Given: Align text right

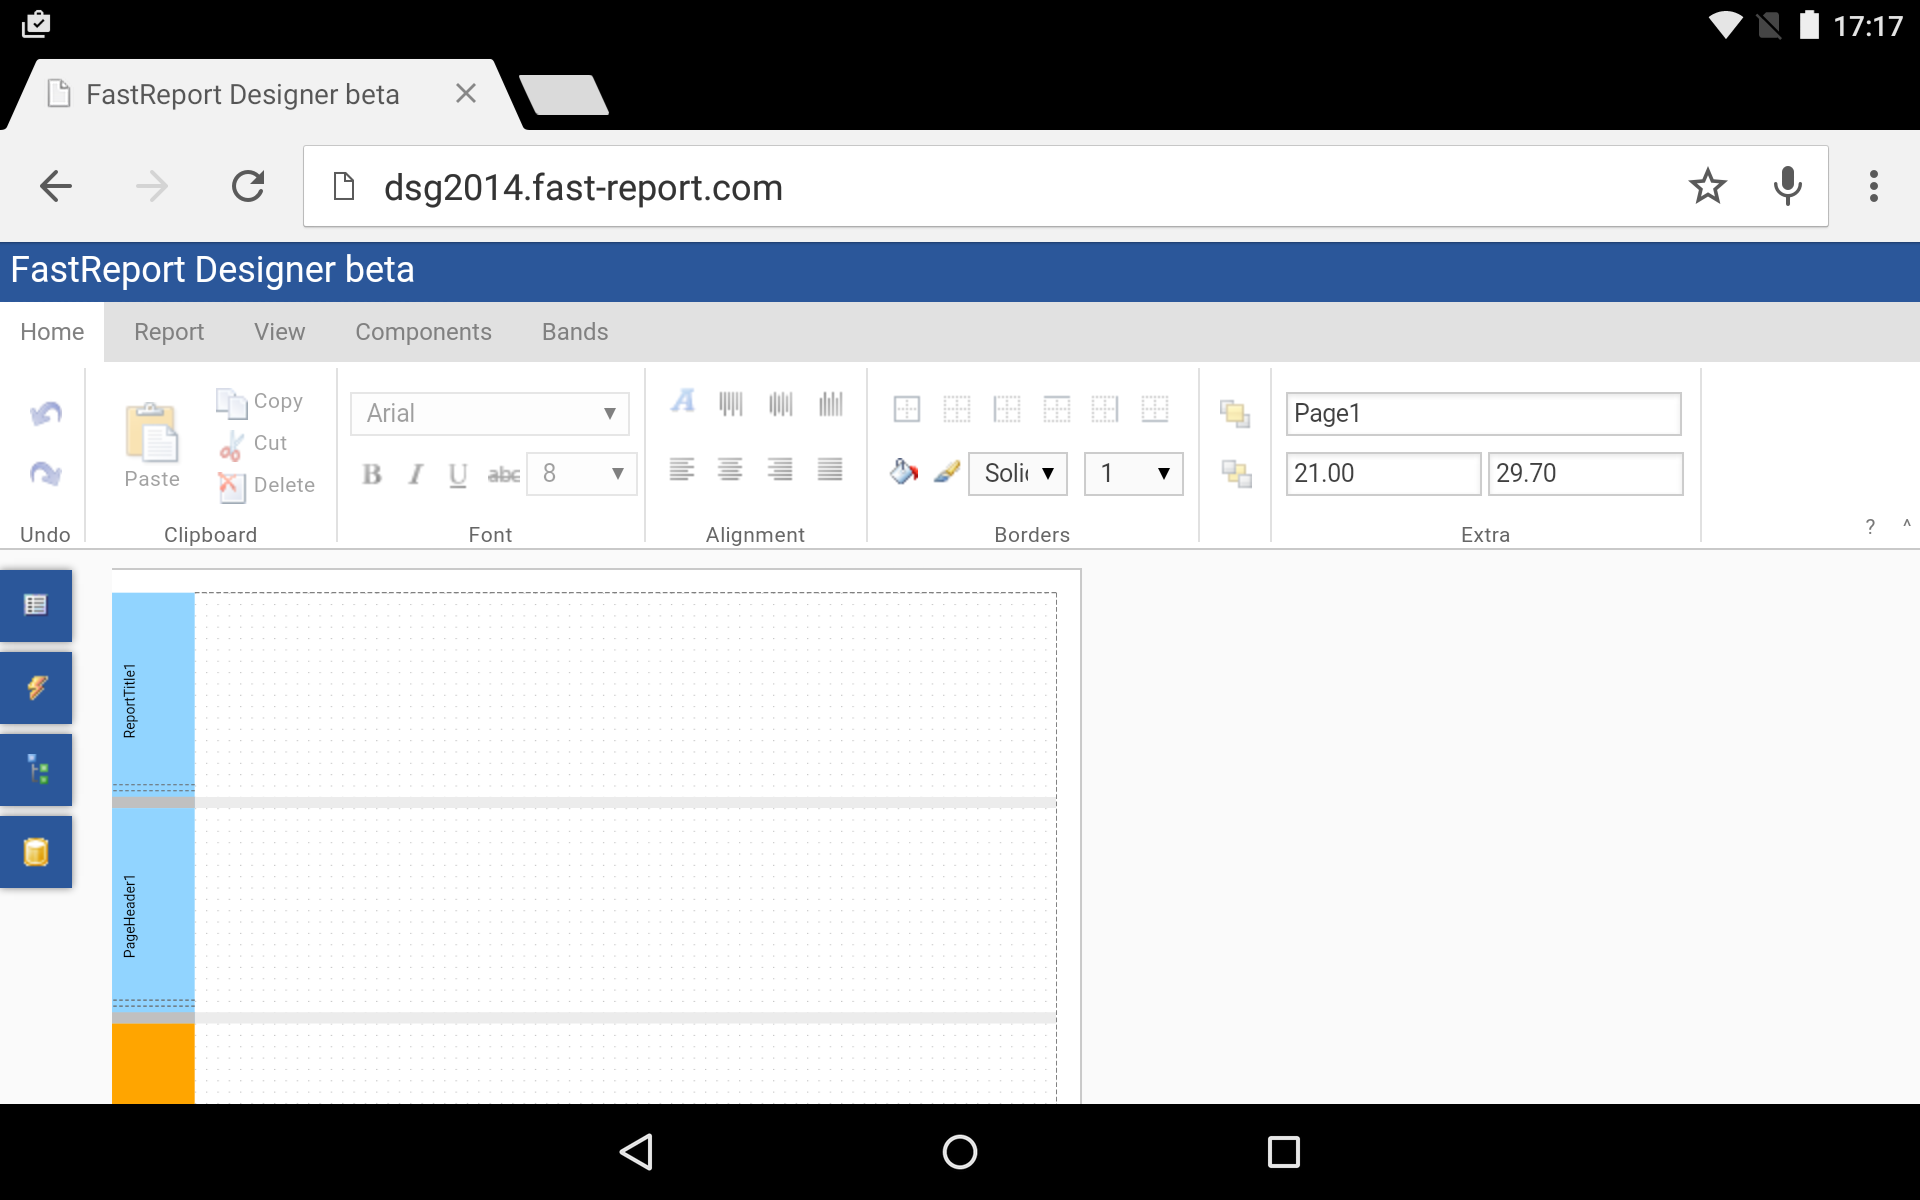Looking at the screenshot, I should tap(780, 469).
